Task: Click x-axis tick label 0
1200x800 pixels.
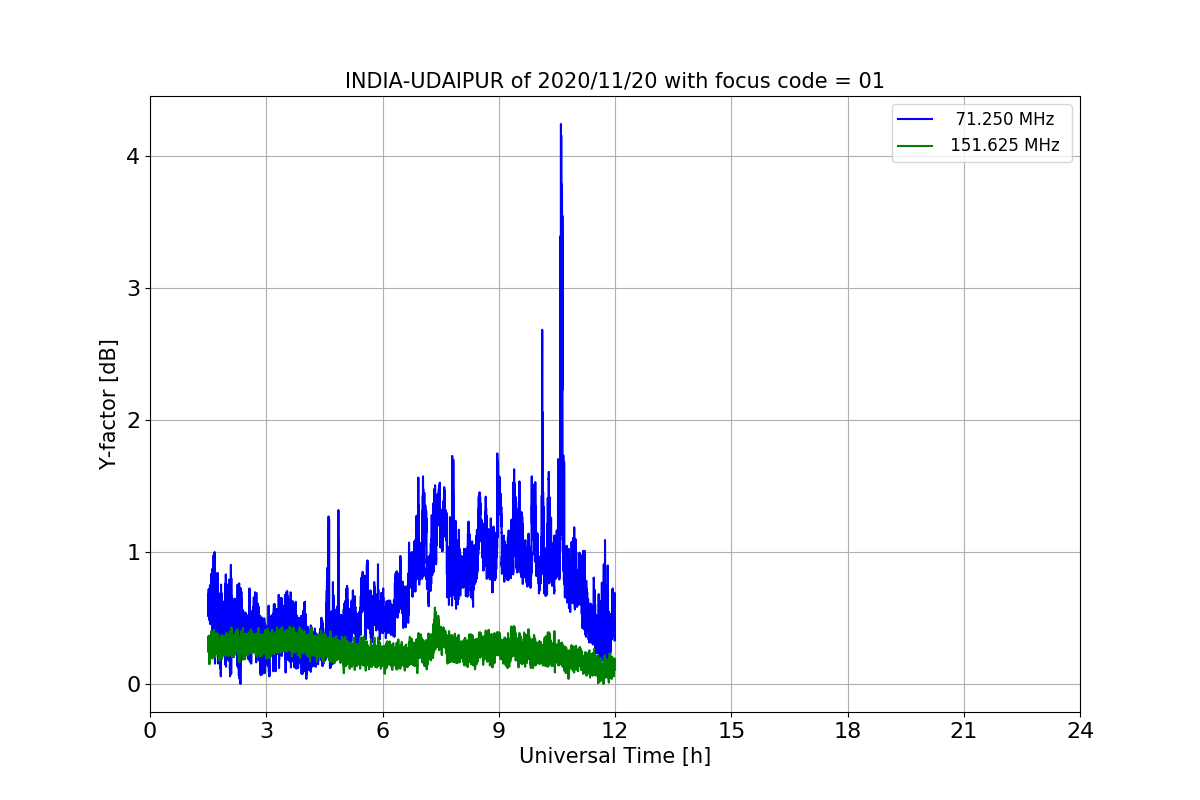Action: [x=150, y=731]
